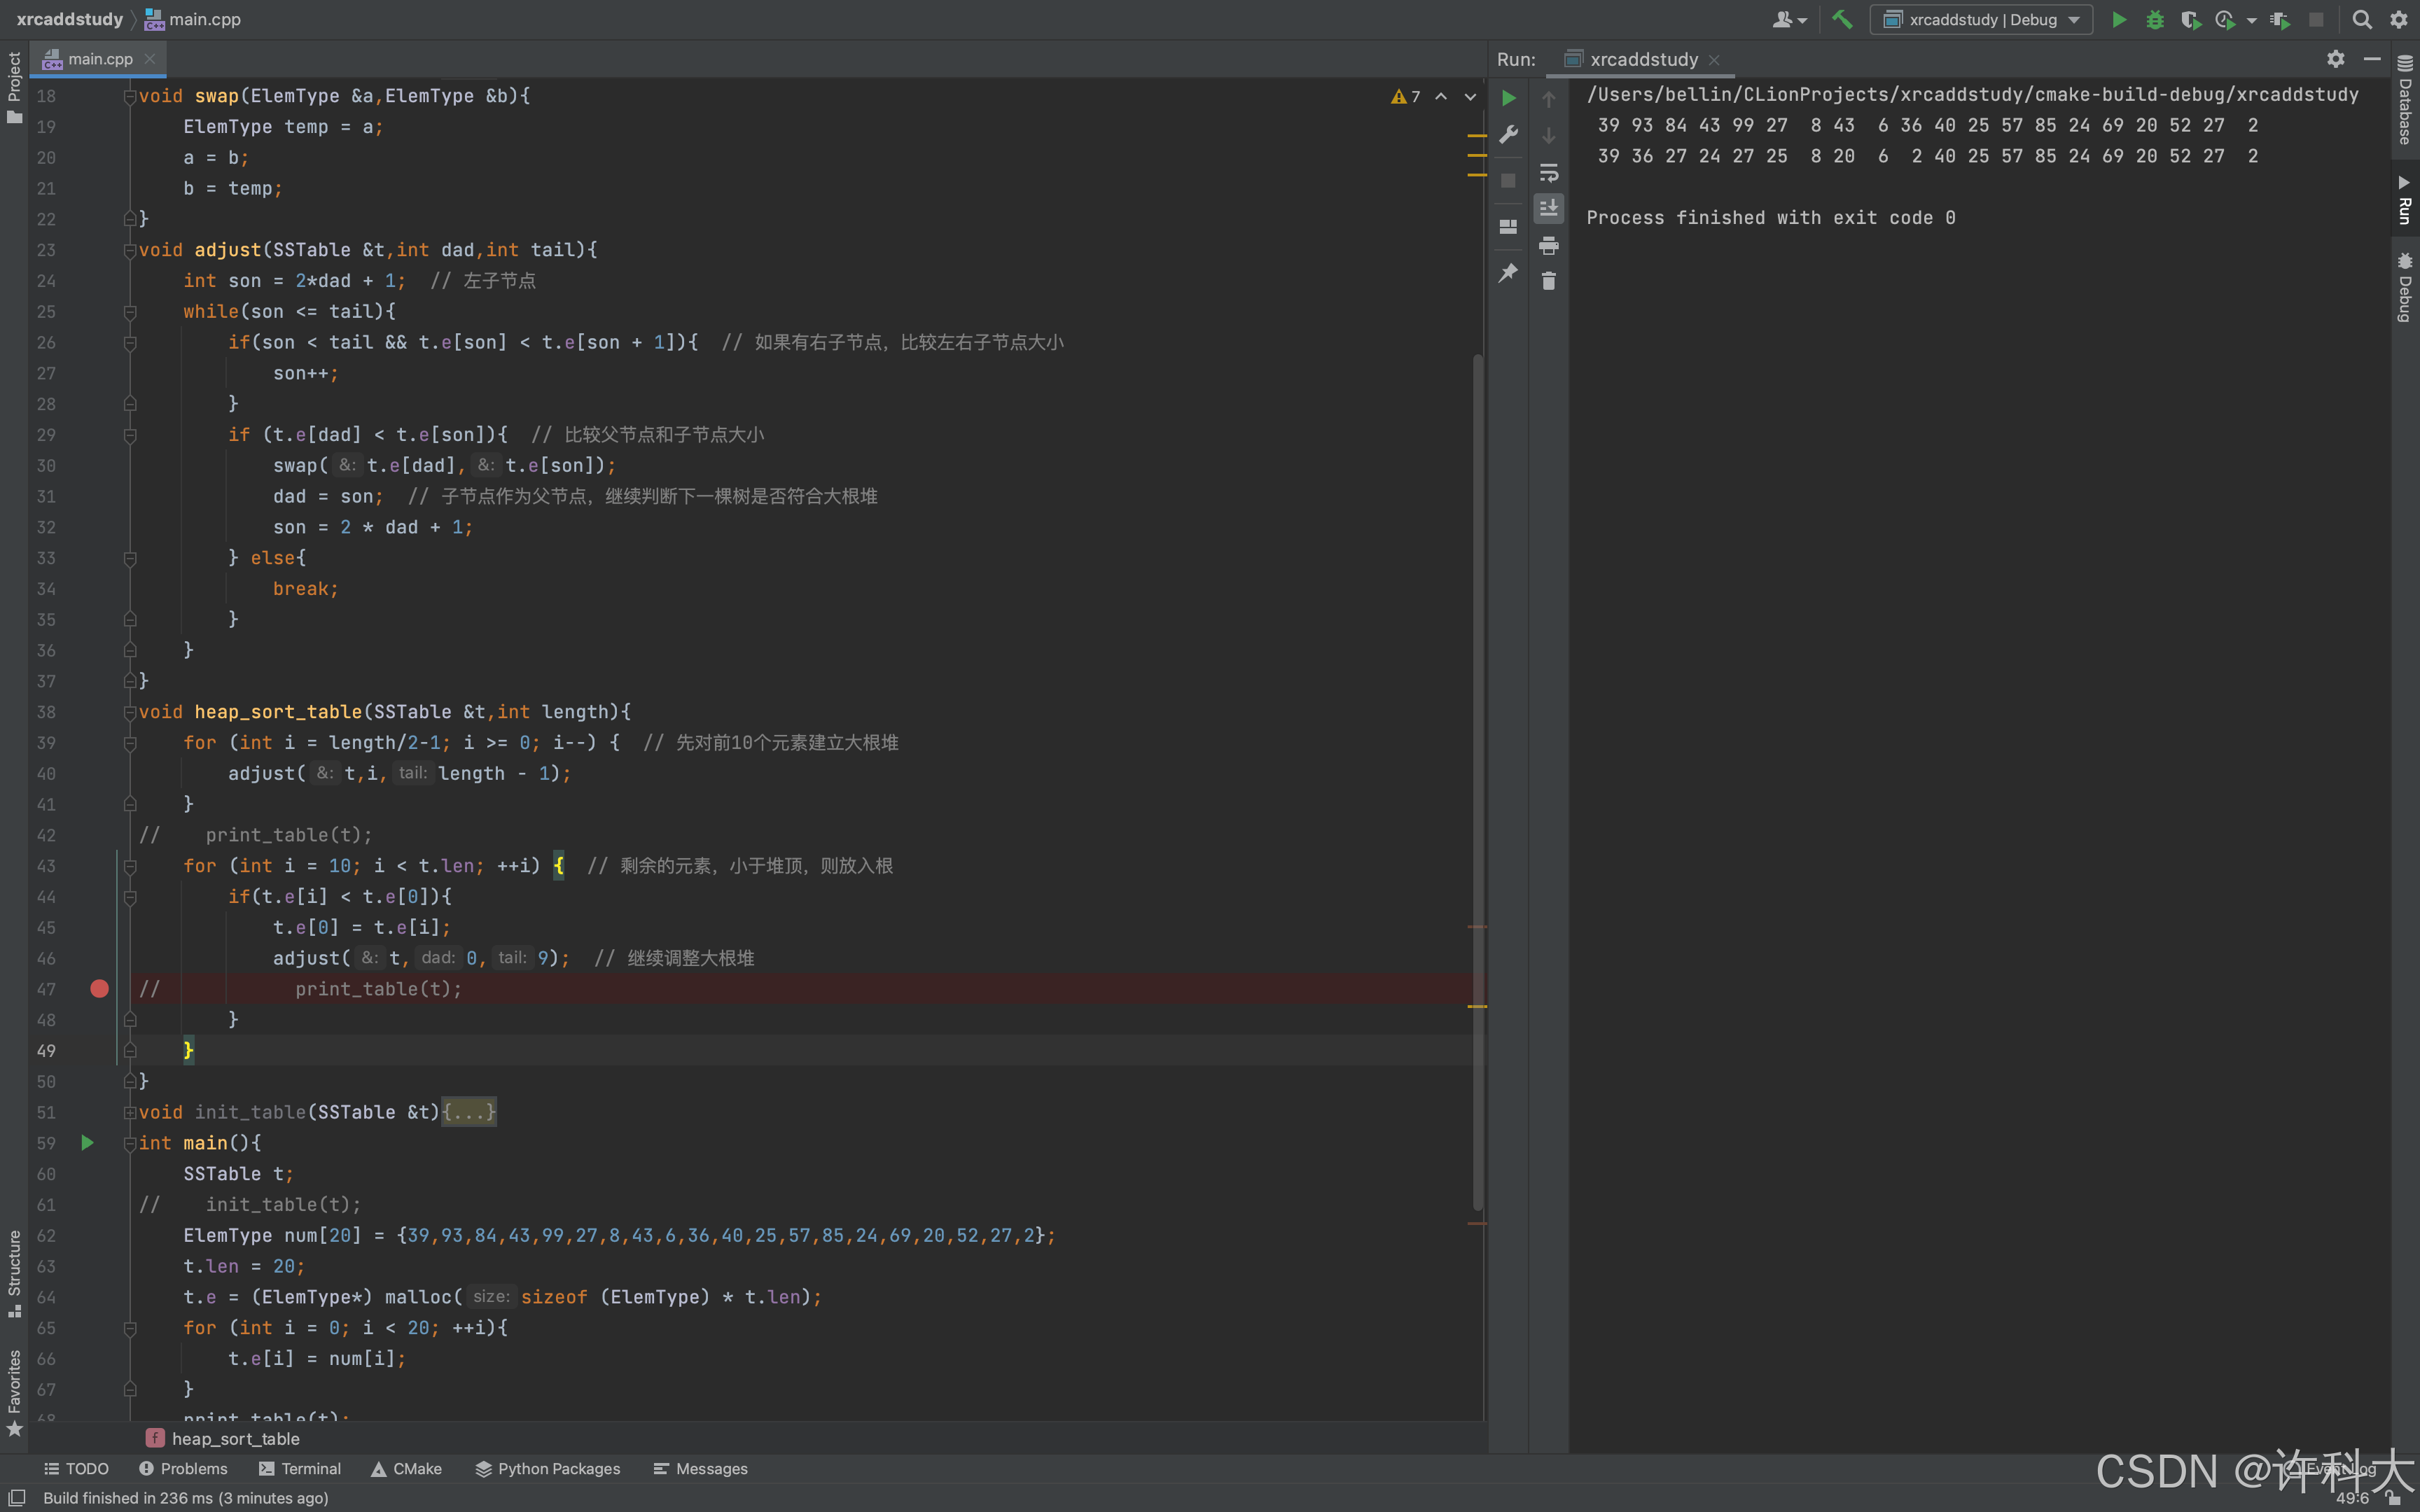Click the Print icon in Run panel

point(1548,245)
